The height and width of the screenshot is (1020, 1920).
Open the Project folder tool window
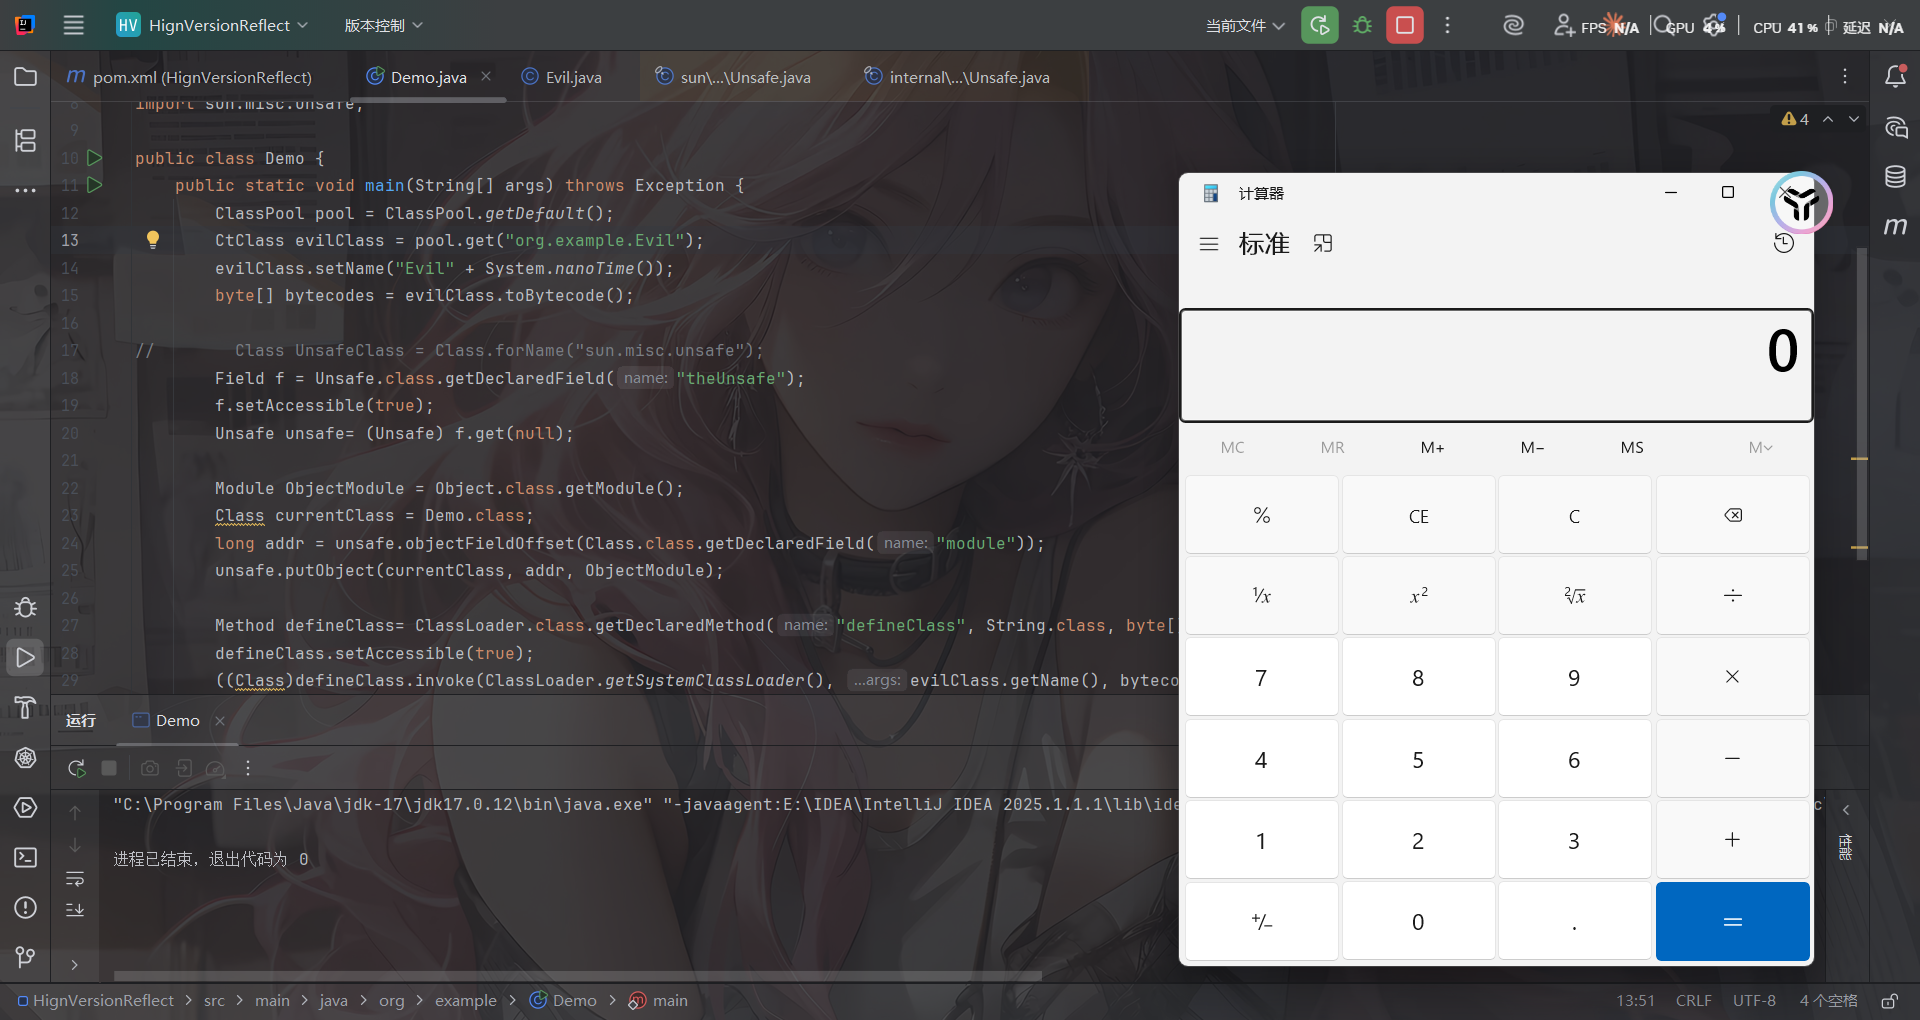tap(25, 77)
